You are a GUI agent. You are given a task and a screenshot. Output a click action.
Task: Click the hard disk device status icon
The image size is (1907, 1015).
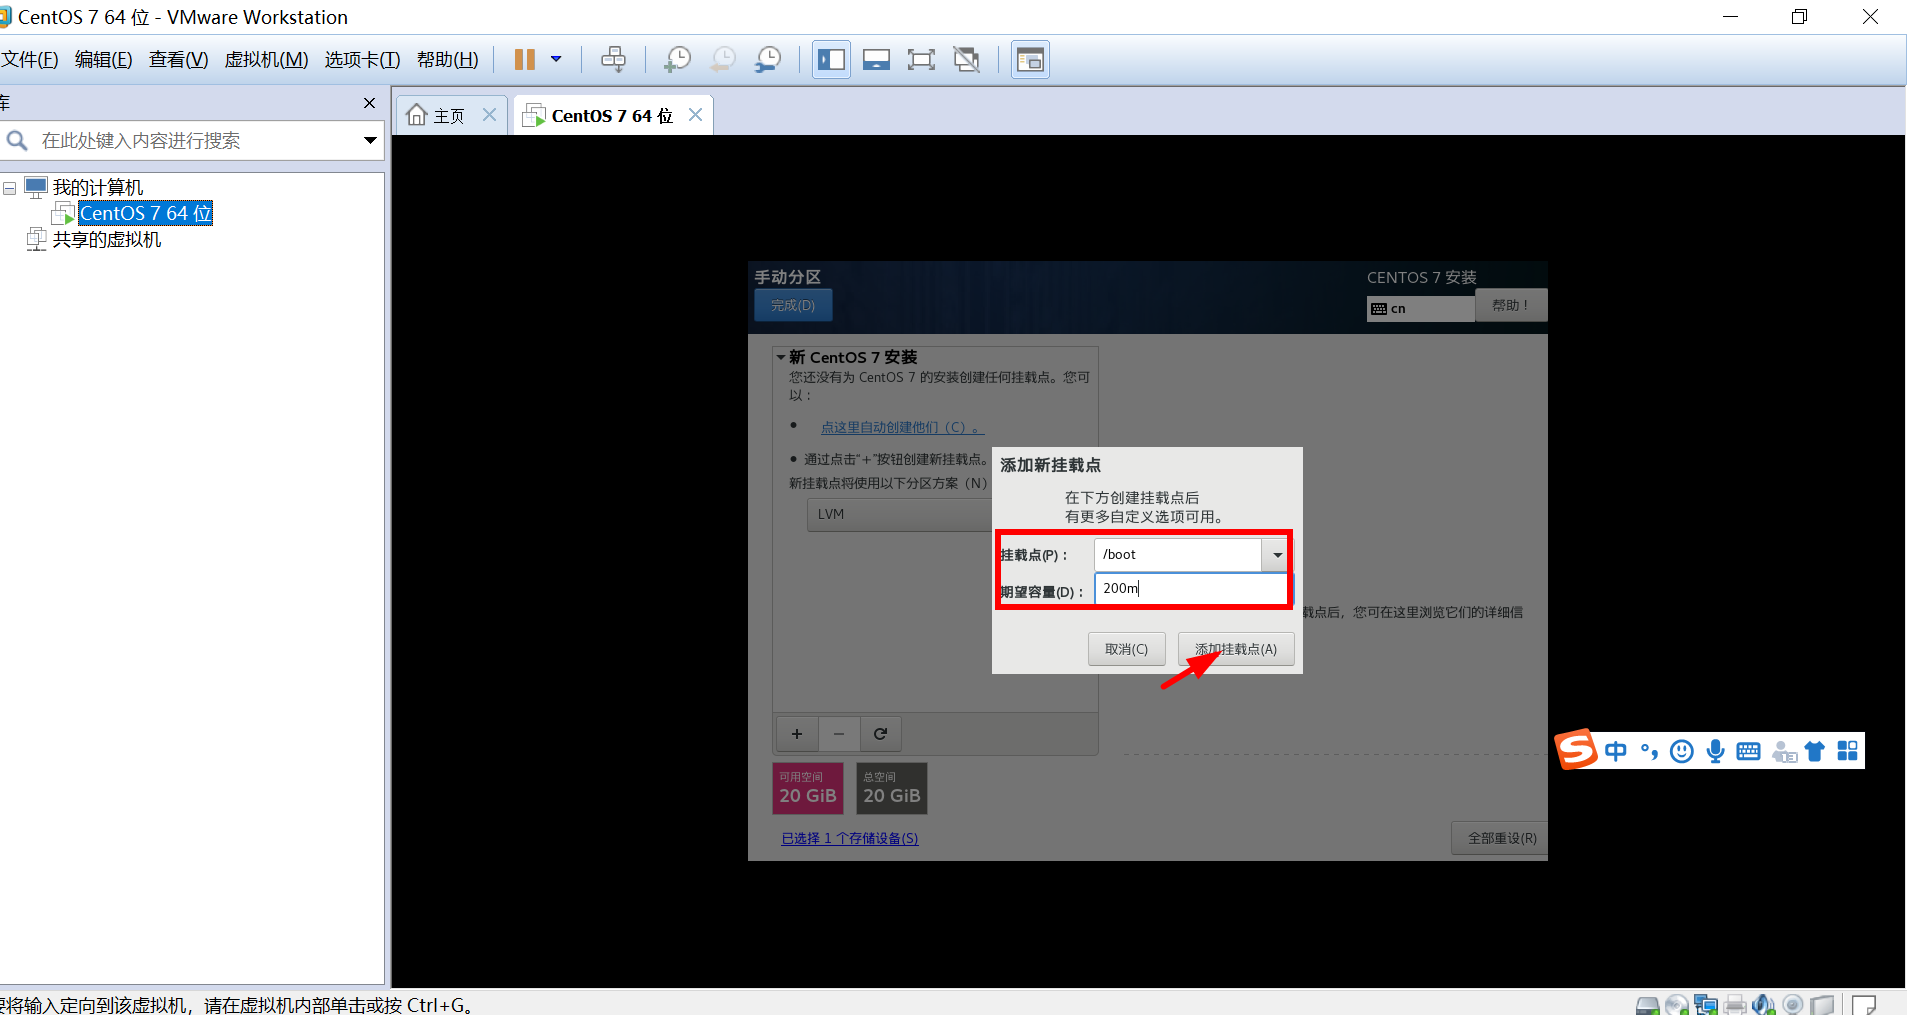(1648, 1005)
